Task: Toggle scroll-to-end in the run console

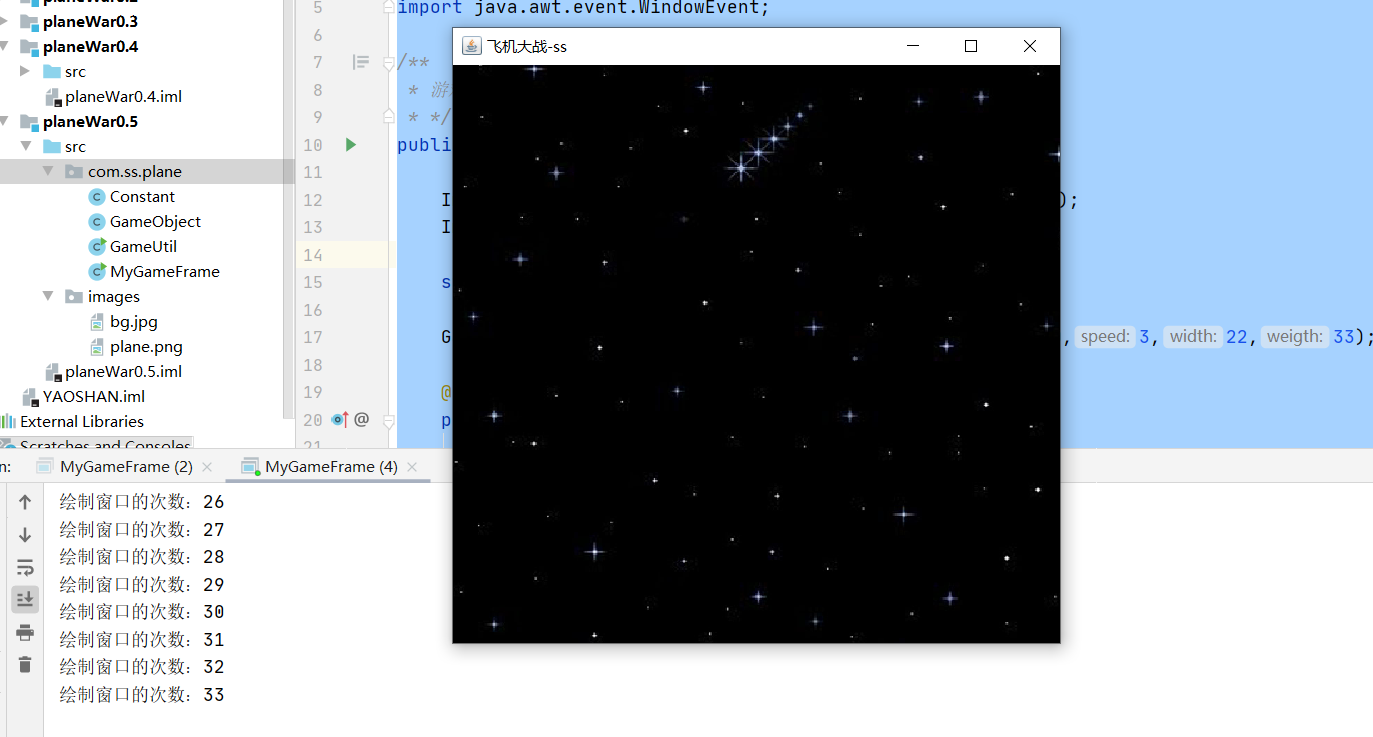Action: click(x=25, y=599)
